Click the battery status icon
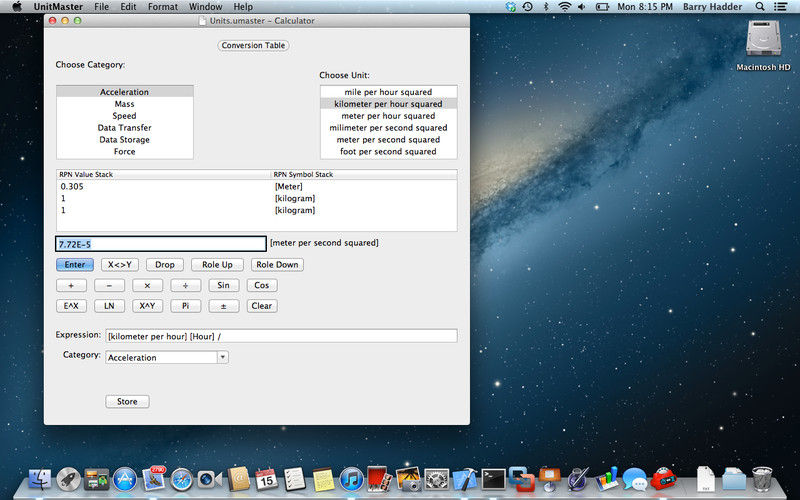 603,7
